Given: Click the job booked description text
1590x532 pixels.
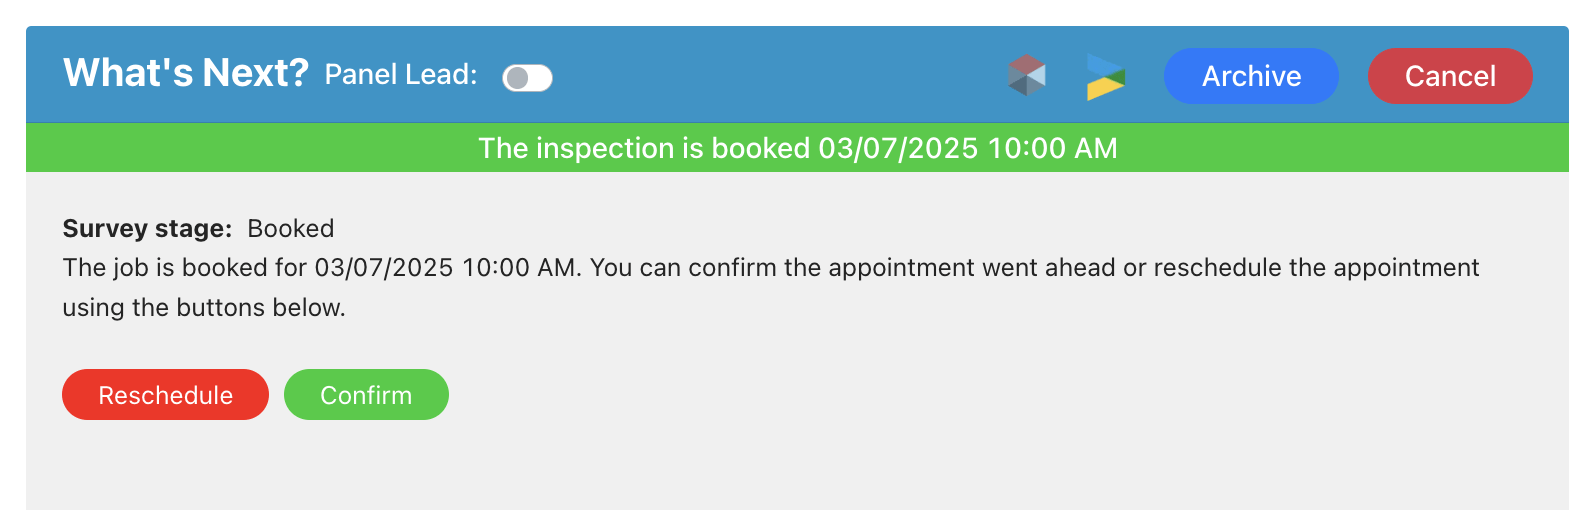Looking at the screenshot, I should pos(770,287).
